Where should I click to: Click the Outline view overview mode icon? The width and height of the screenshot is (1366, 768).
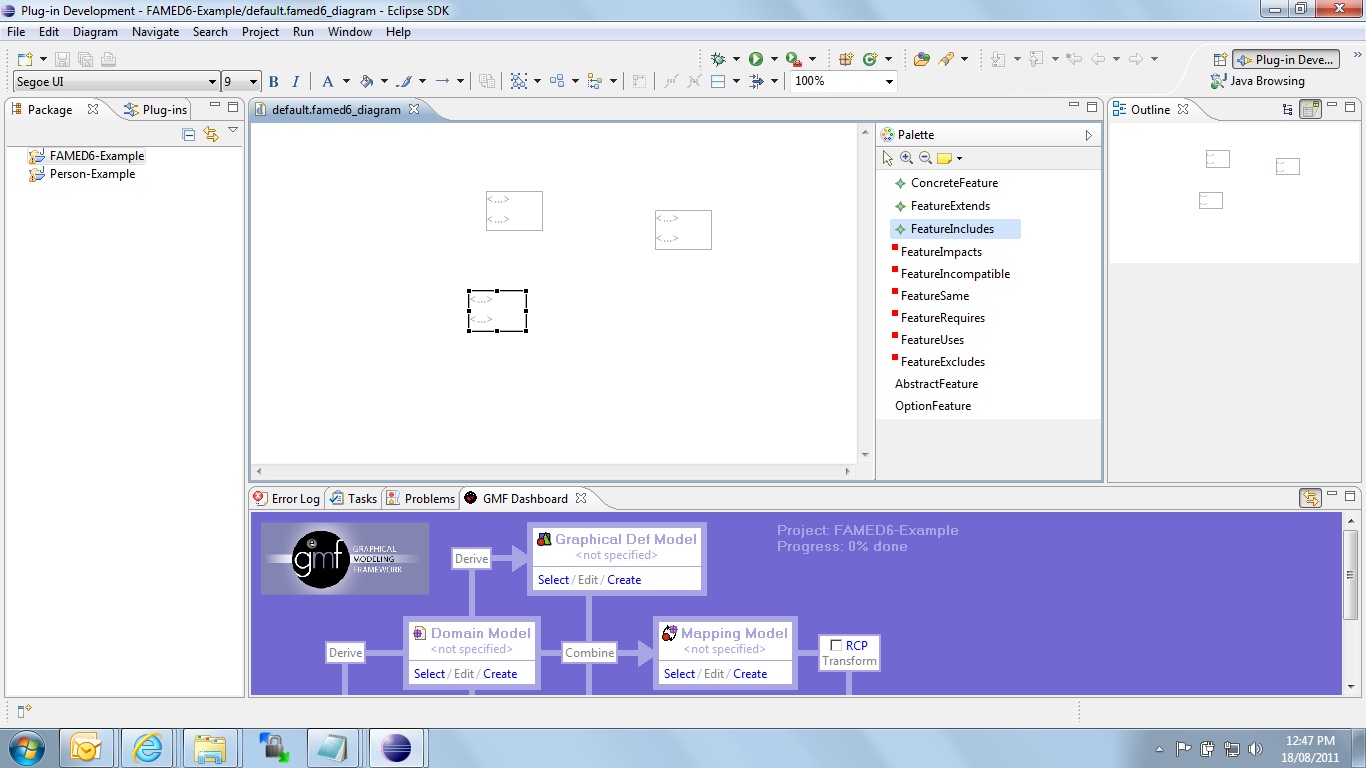[1311, 110]
